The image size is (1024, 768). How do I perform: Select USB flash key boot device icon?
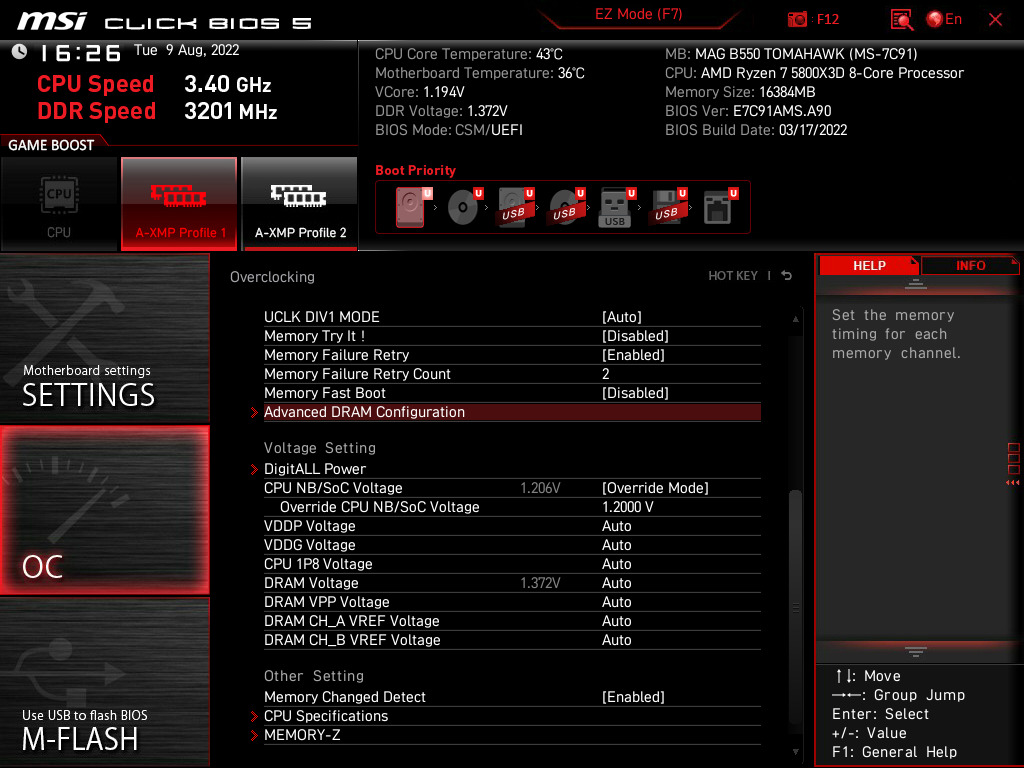click(615, 207)
